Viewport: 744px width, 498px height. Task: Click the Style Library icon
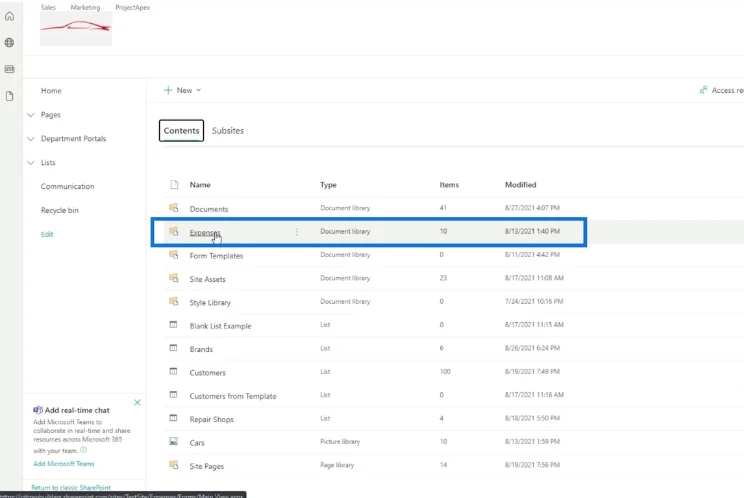click(x=174, y=301)
